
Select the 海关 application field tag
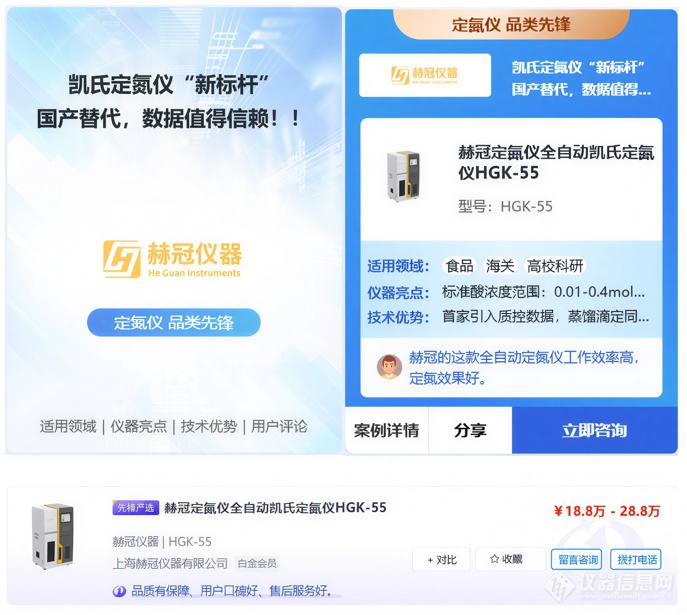click(500, 265)
